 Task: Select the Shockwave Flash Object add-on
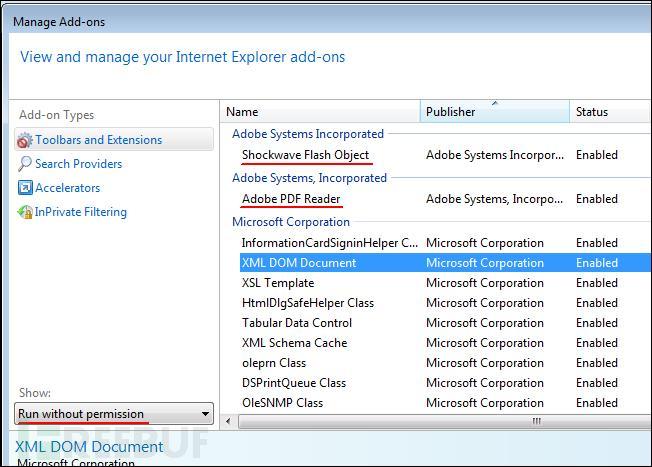[x=305, y=155]
